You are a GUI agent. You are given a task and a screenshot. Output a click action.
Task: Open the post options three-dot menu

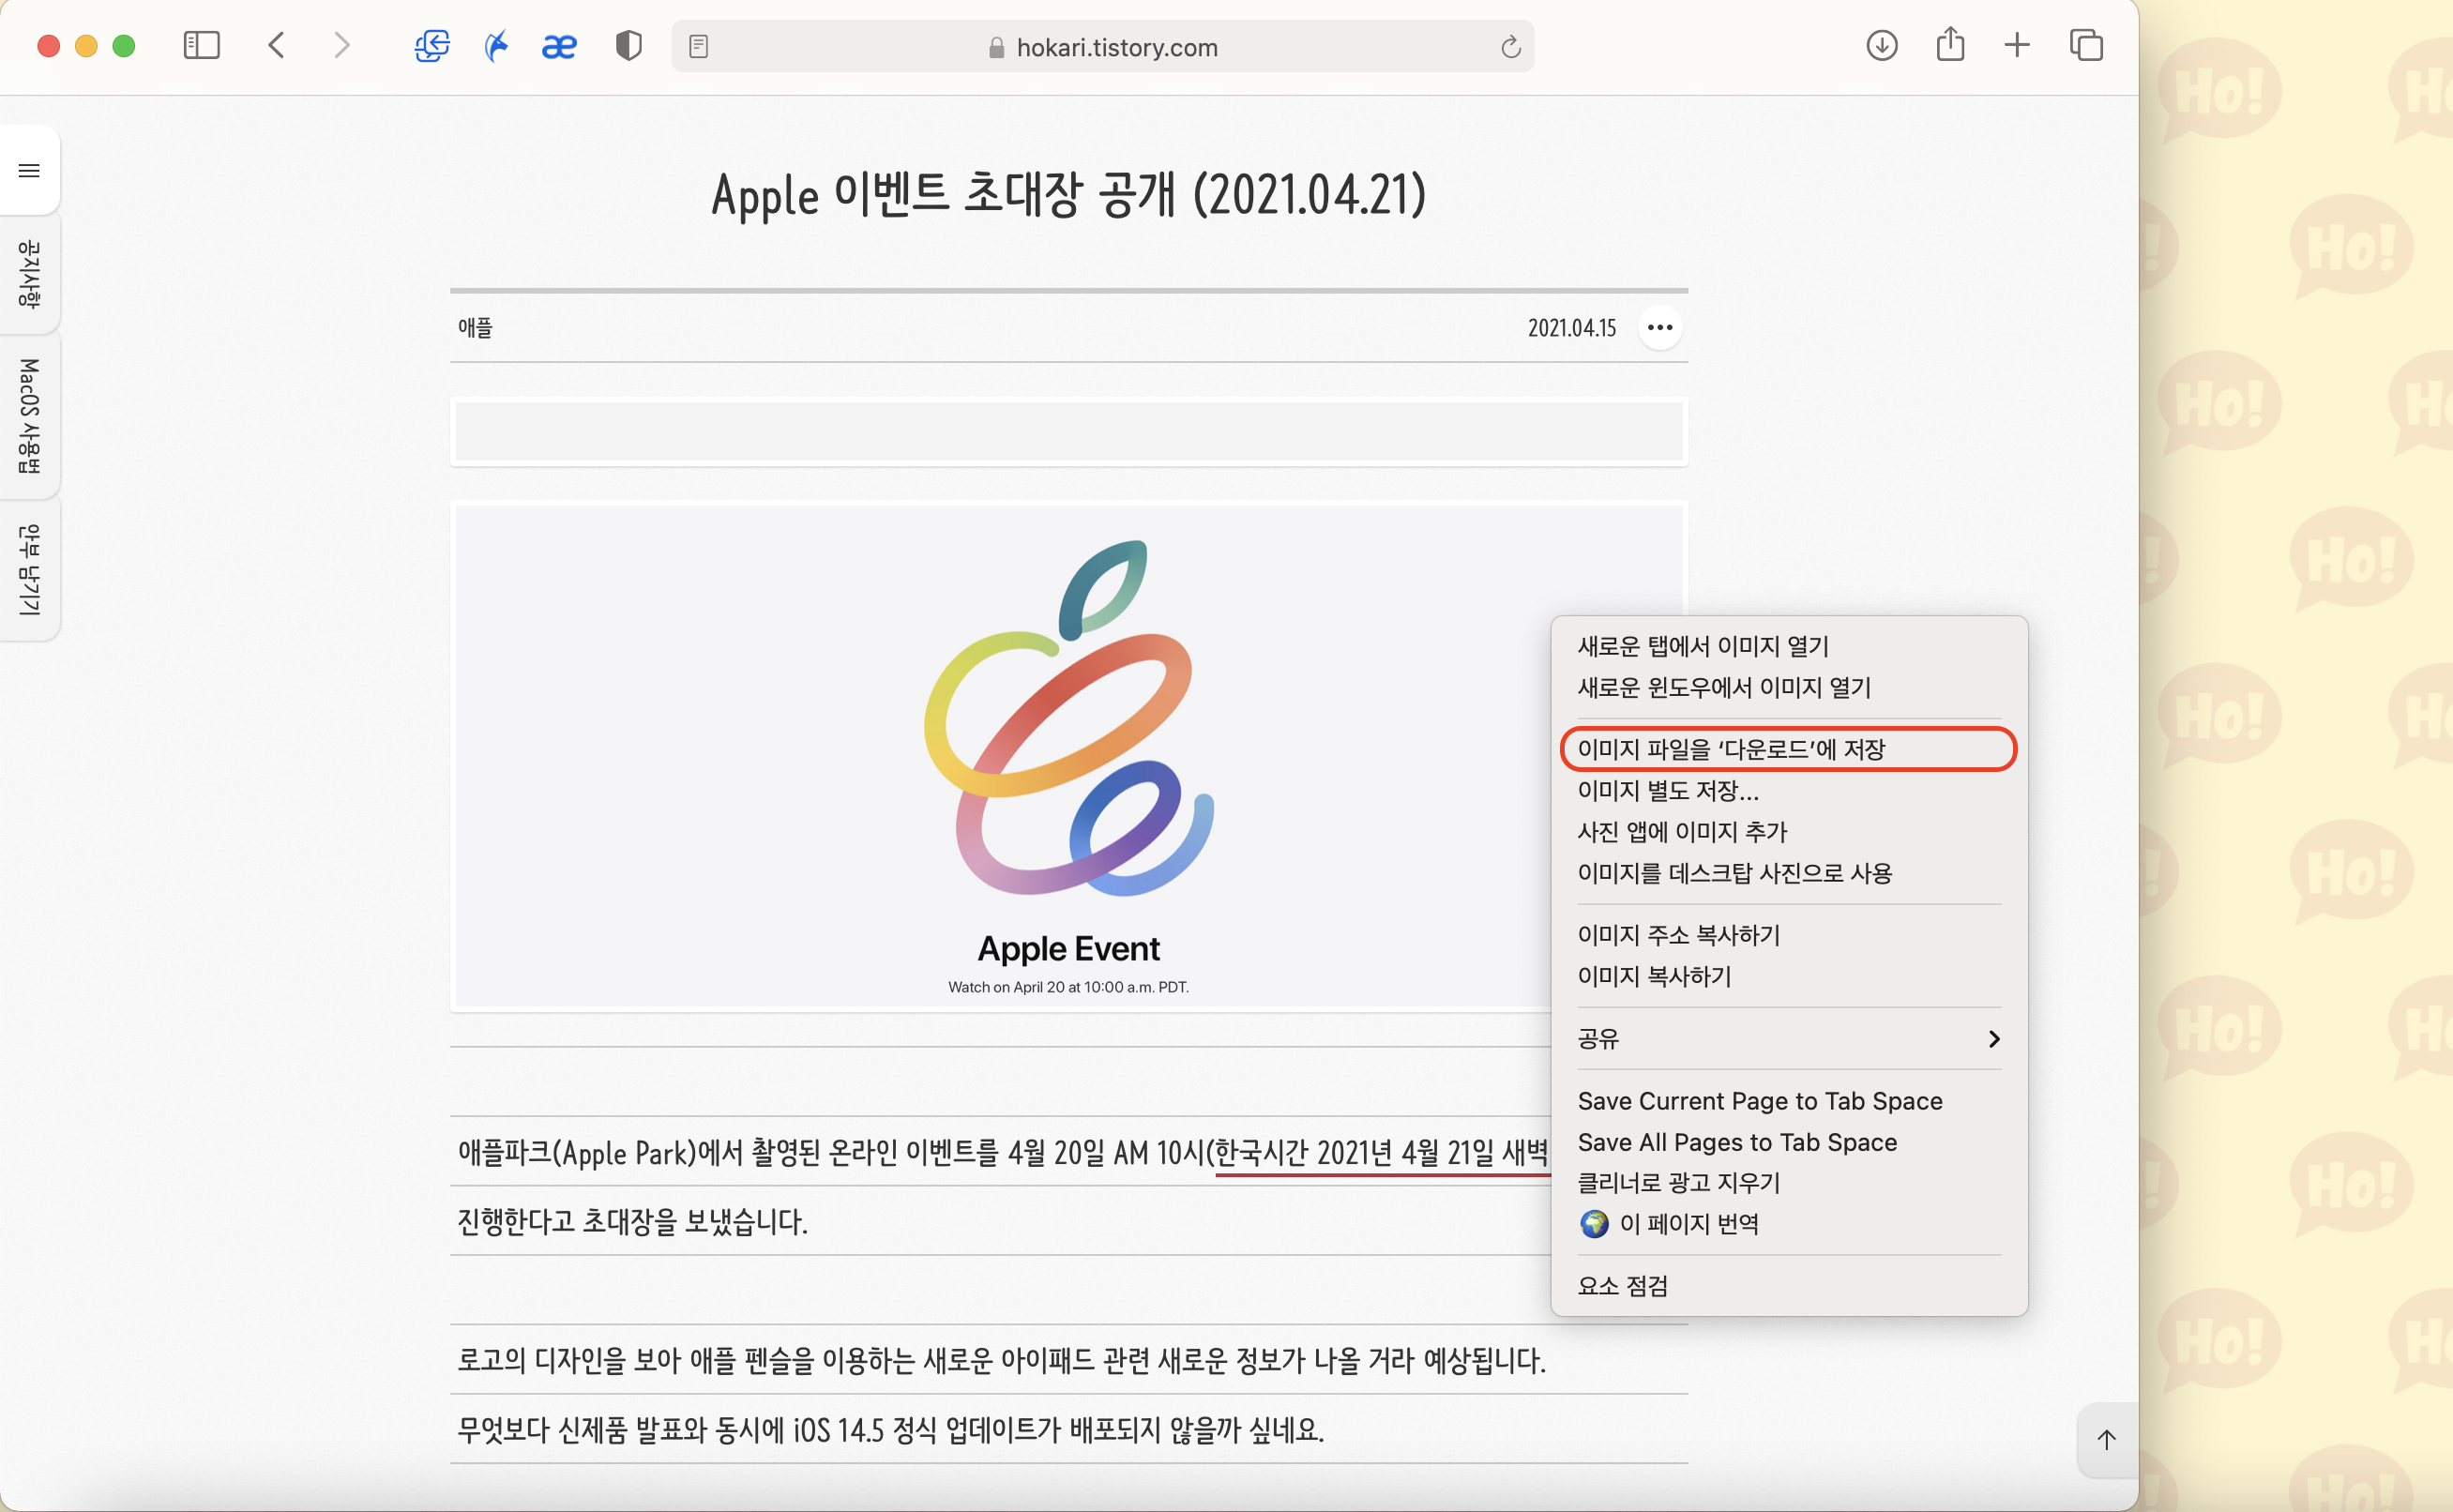tap(1659, 328)
